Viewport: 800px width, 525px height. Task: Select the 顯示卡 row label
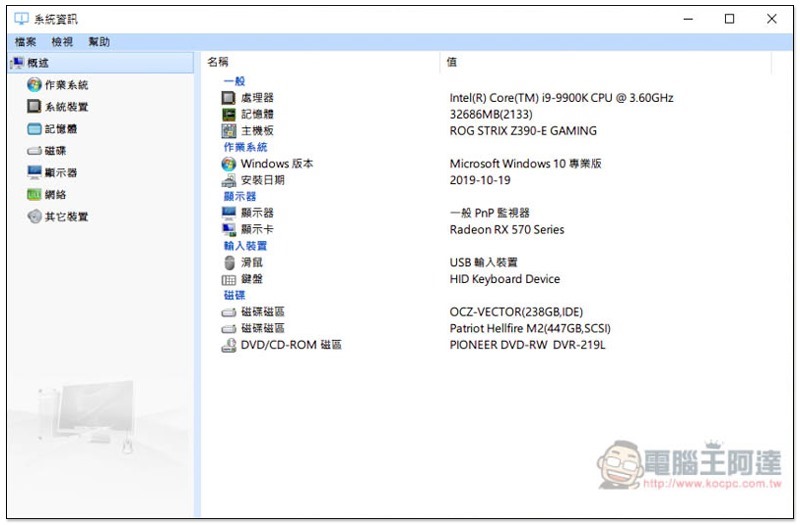tap(257, 230)
